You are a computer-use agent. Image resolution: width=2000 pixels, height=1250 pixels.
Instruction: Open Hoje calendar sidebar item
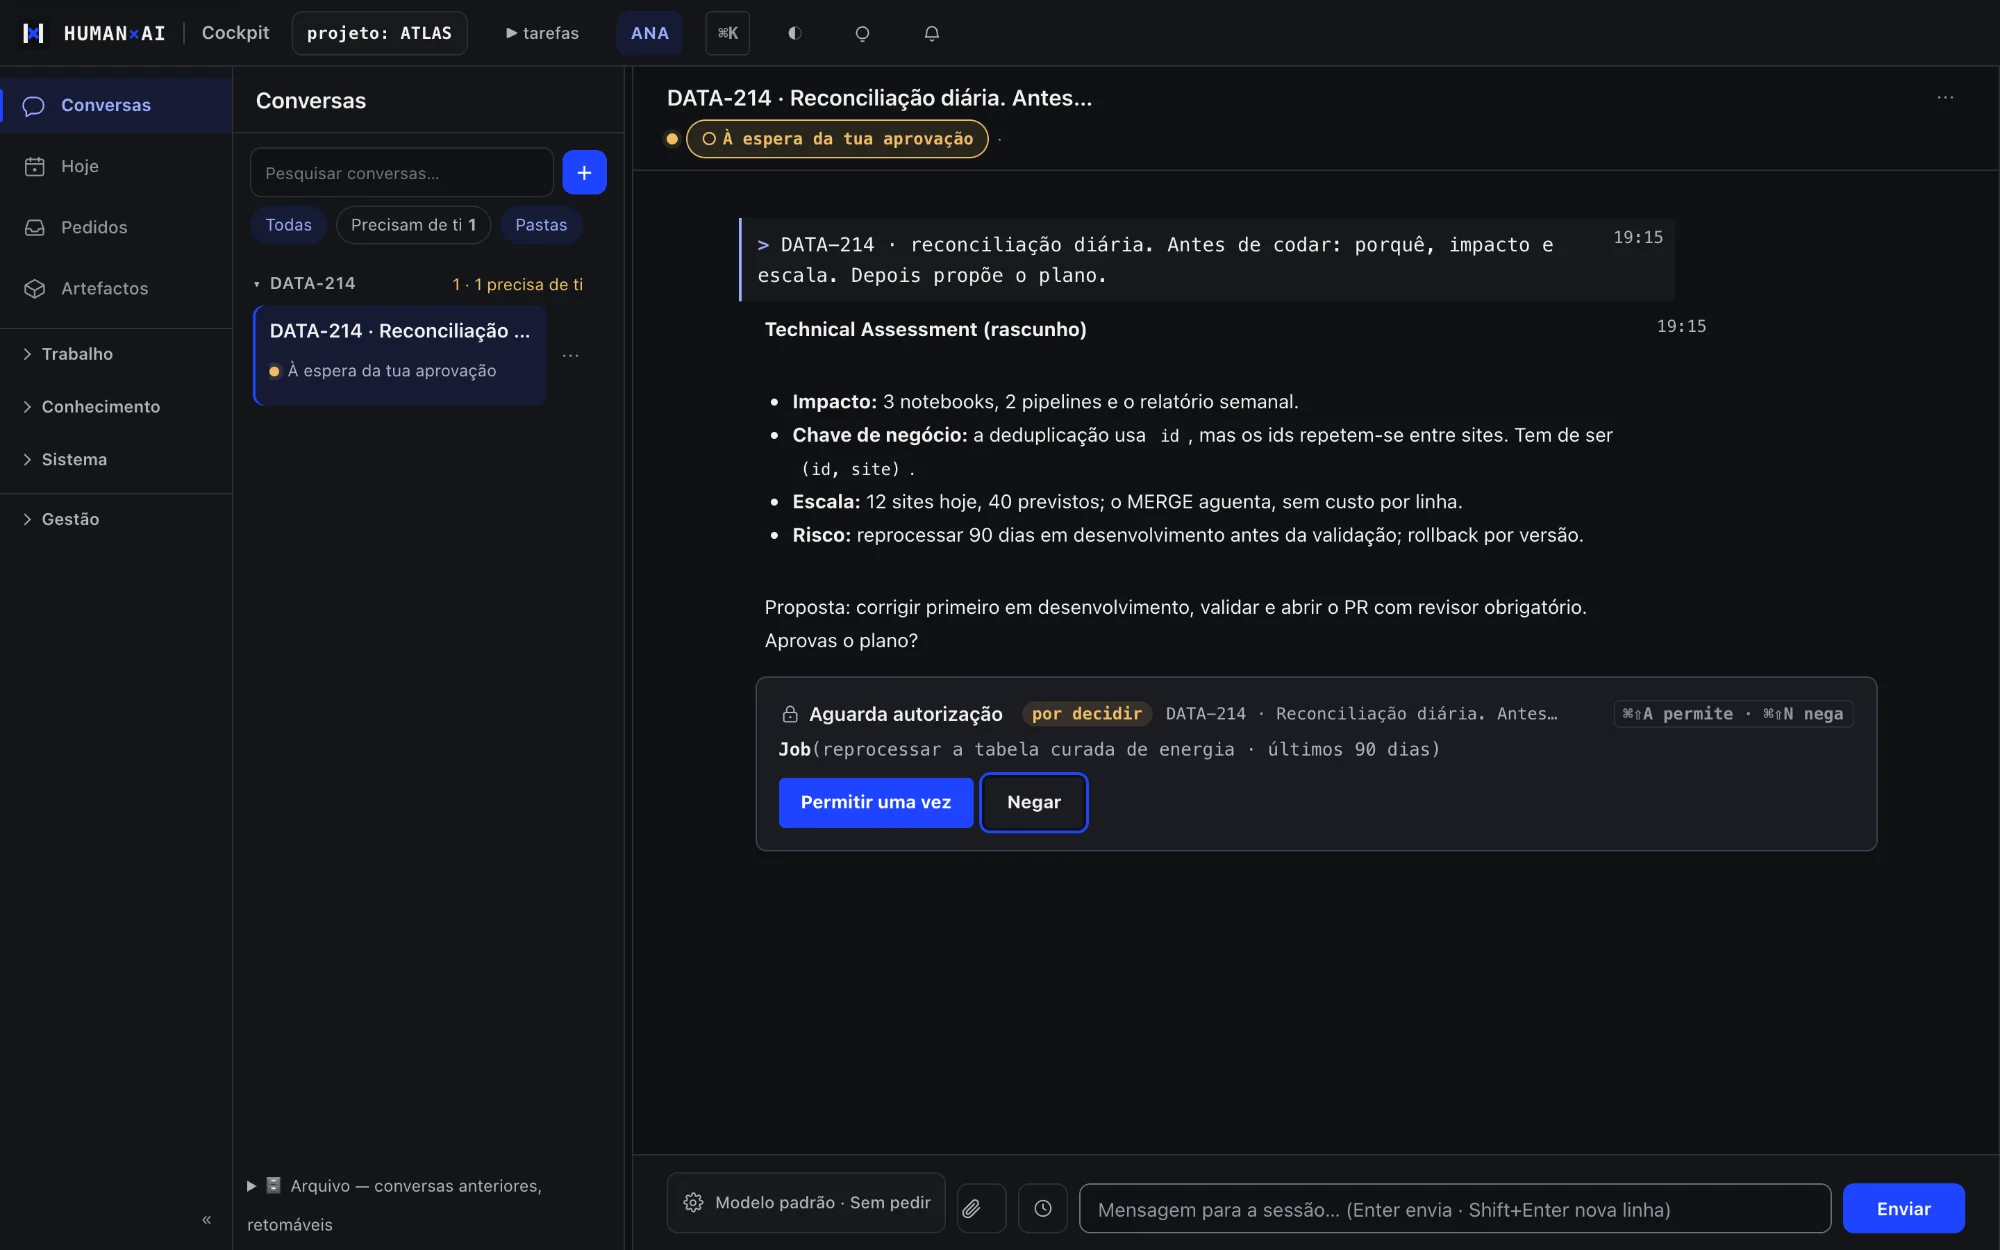click(116, 166)
